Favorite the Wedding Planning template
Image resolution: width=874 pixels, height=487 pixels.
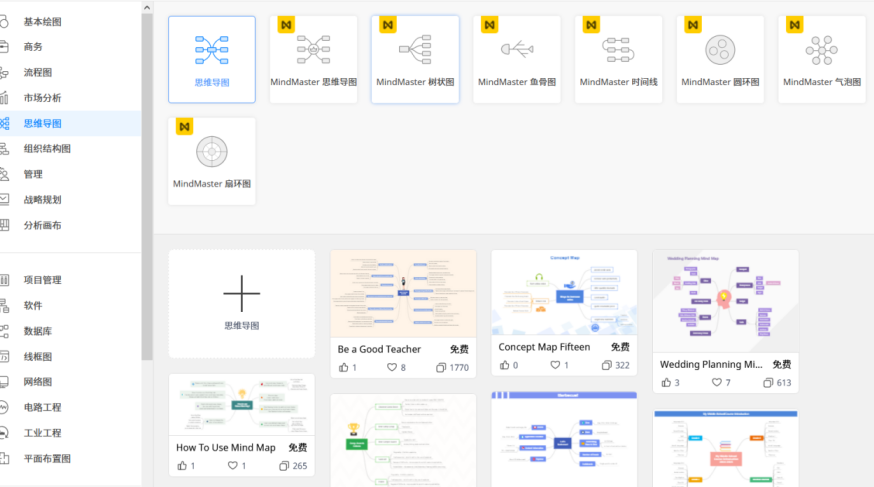pyautogui.click(x=717, y=383)
